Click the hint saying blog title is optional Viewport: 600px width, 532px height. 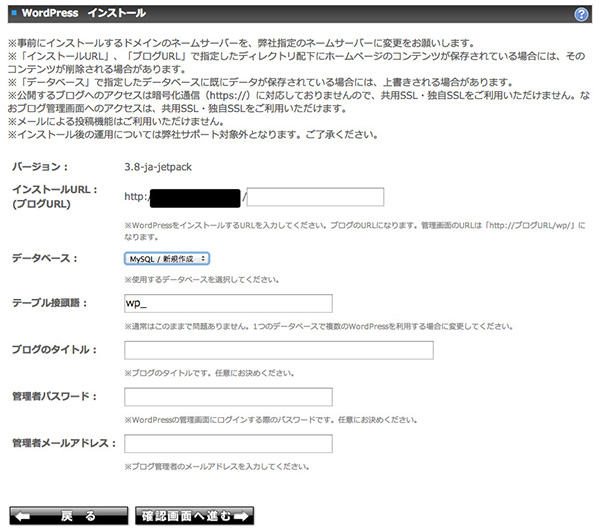coord(209,373)
